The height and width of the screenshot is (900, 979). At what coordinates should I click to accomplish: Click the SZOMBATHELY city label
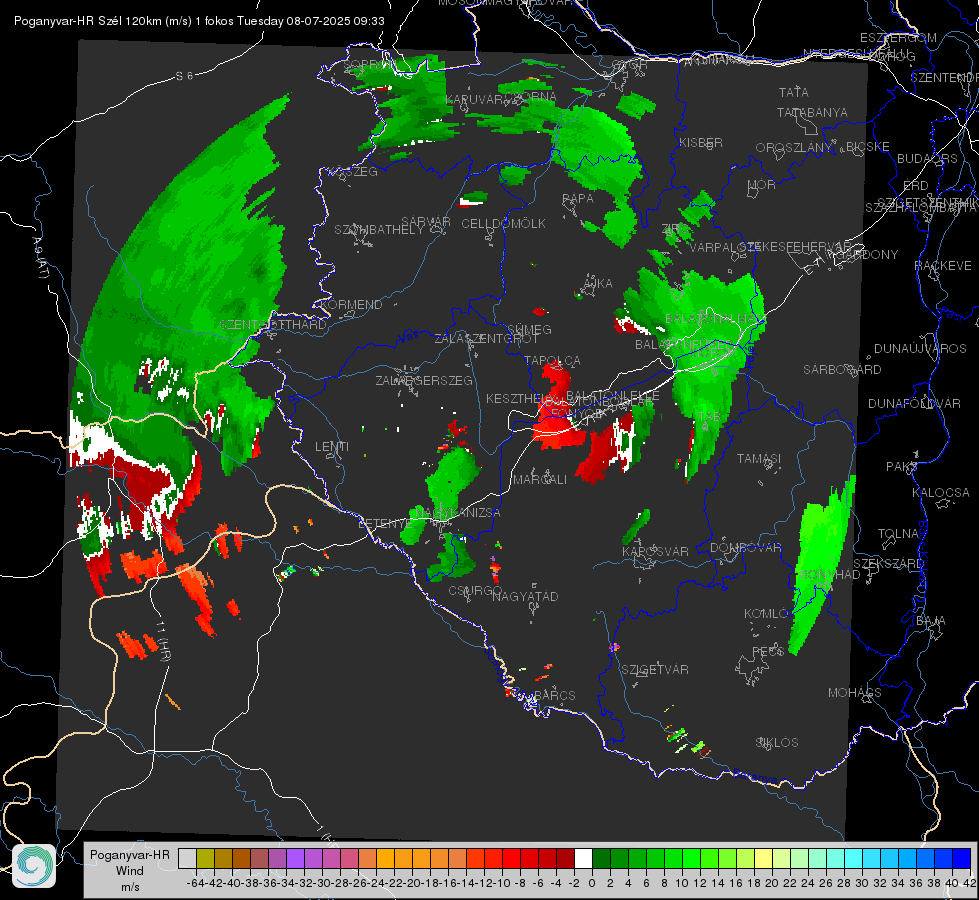379,230
